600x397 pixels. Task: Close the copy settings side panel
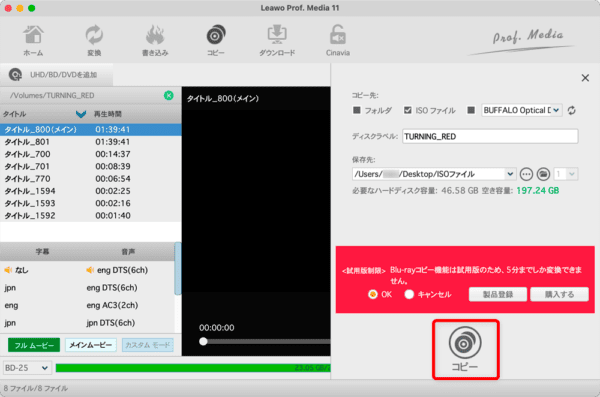tap(585, 78)
